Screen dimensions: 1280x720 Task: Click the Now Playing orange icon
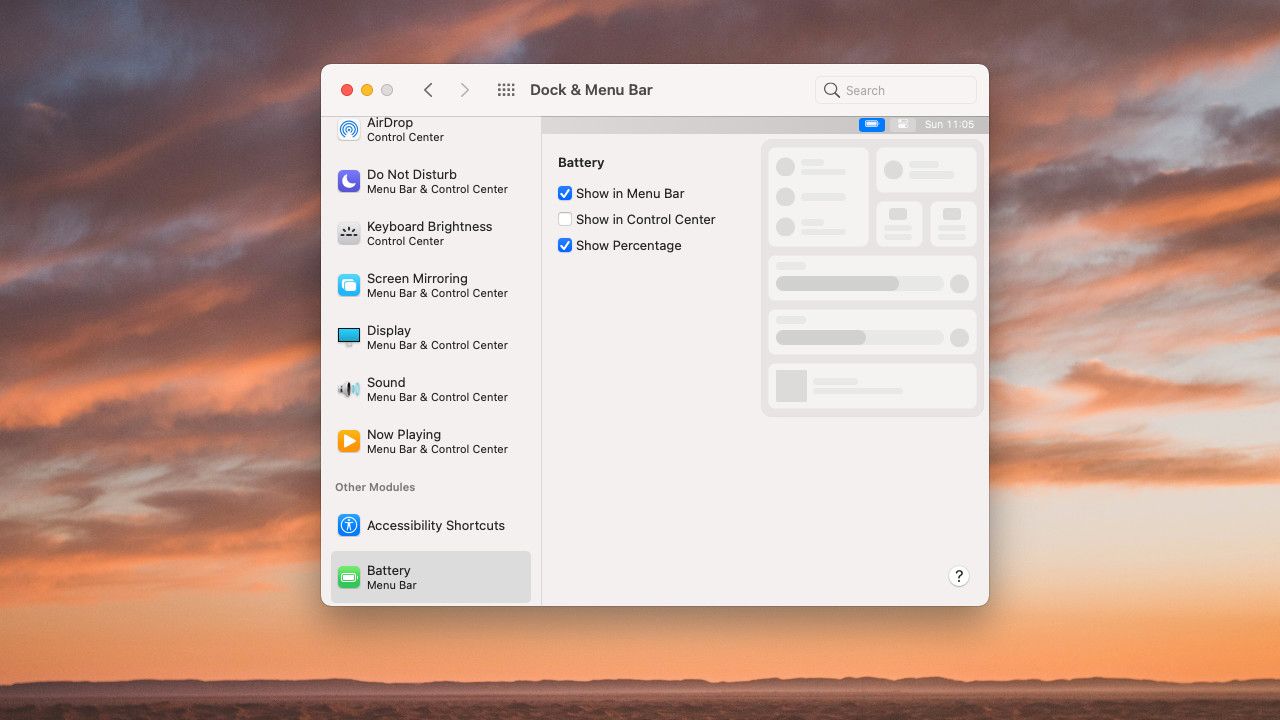tap(348, 441)
